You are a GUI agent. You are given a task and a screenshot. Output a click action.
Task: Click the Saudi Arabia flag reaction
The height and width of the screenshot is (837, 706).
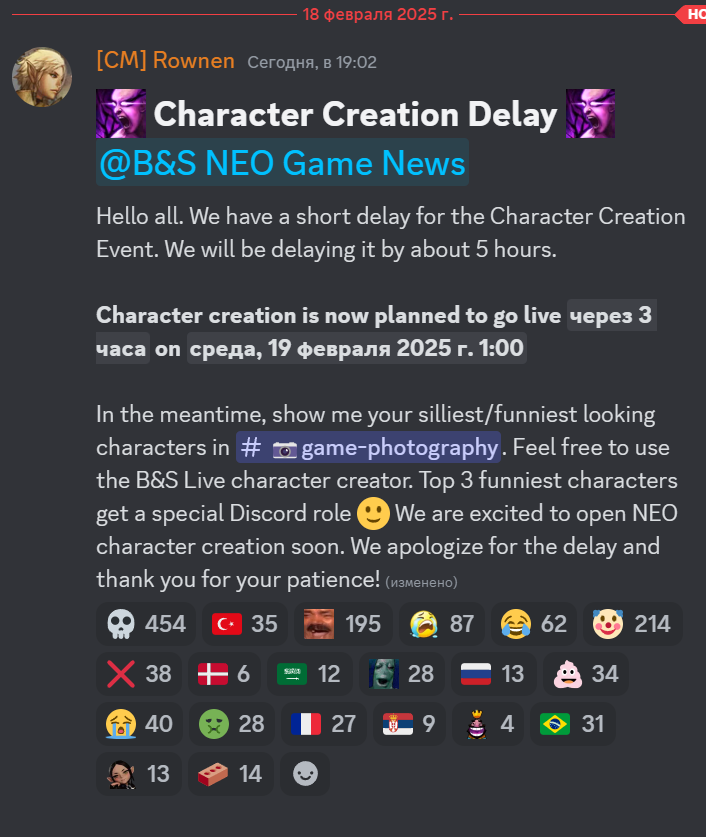coord(310,674)
